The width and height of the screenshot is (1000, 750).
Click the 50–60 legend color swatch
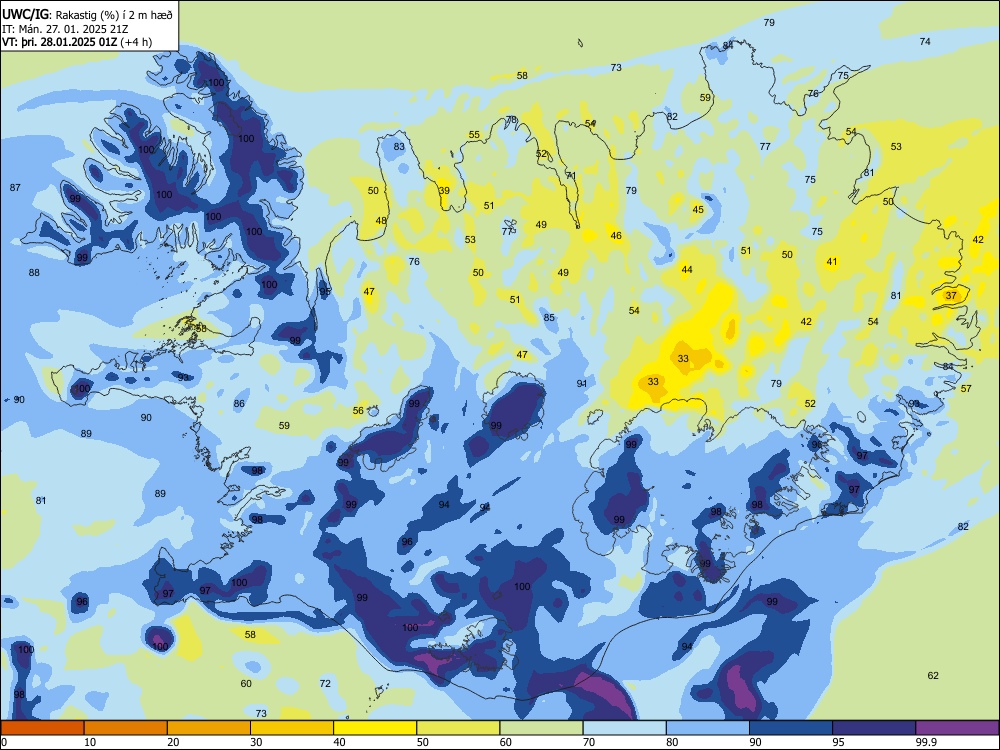click(458, 728)
